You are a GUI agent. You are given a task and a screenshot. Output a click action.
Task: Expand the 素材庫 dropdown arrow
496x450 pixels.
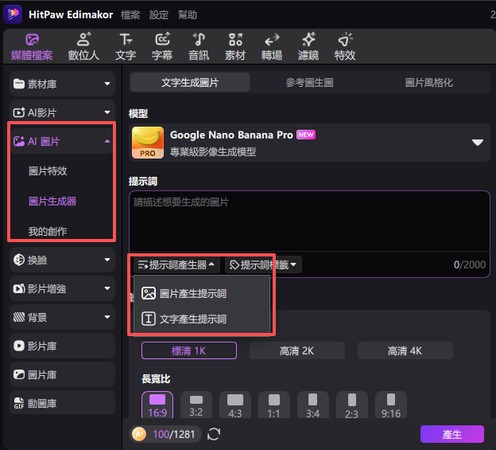[107, 83]
